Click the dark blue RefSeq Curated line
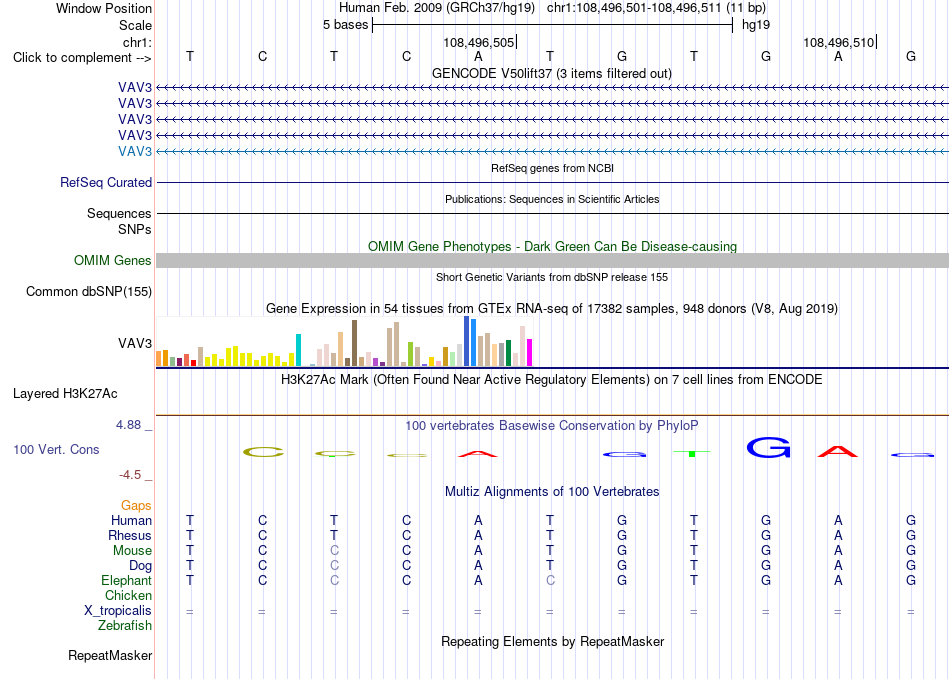950x679 pixels. click(552, 182)
